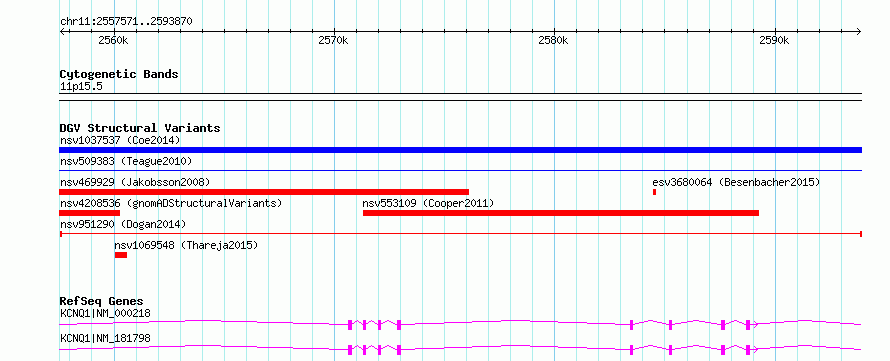Click the nsv1037537 (Coe2014) blue variant bar
This screenshot has height=361, width=890.
pyautogui.click(x=460, y=150)
